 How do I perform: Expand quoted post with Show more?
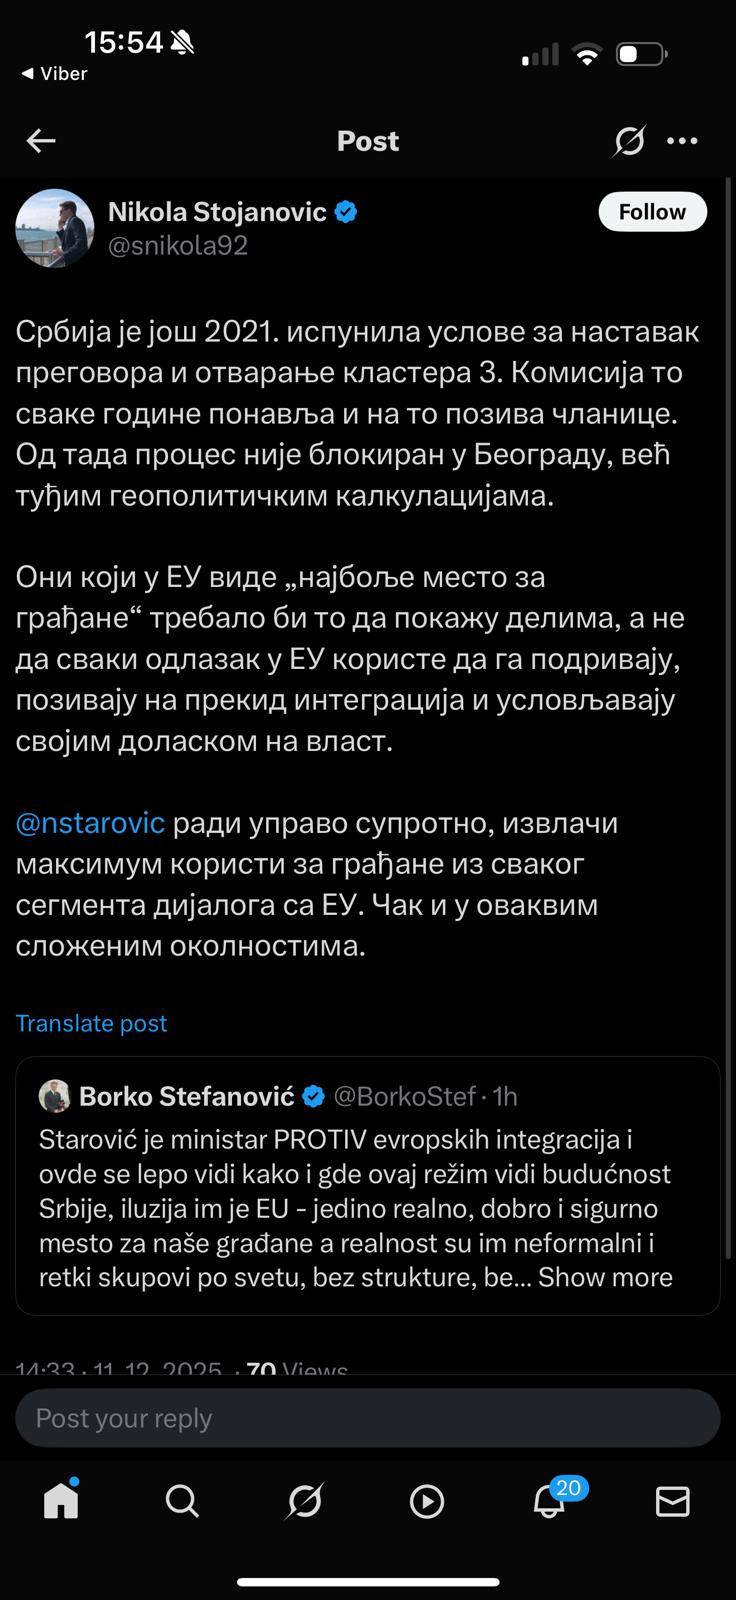click(x=605, y=1277)
